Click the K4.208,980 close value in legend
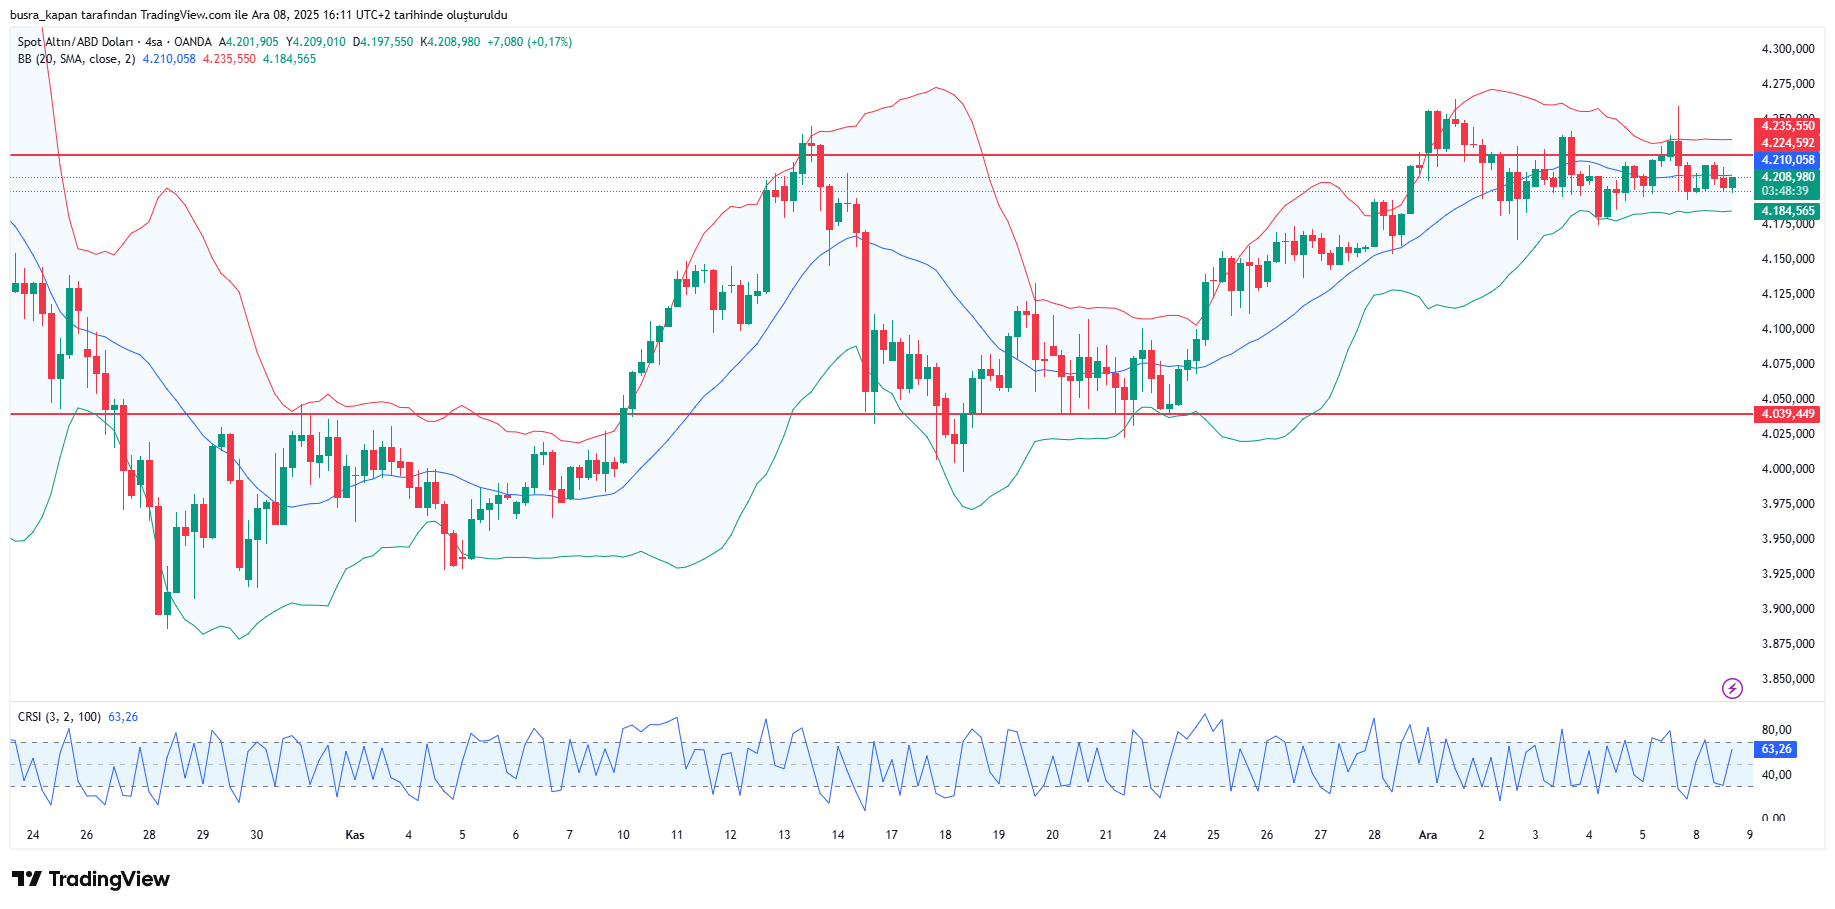 pos(450,42)
